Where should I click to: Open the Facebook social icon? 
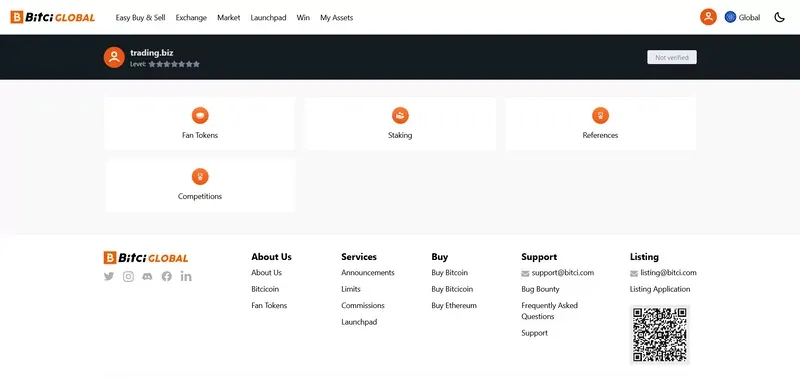click(x=166, y=276)
